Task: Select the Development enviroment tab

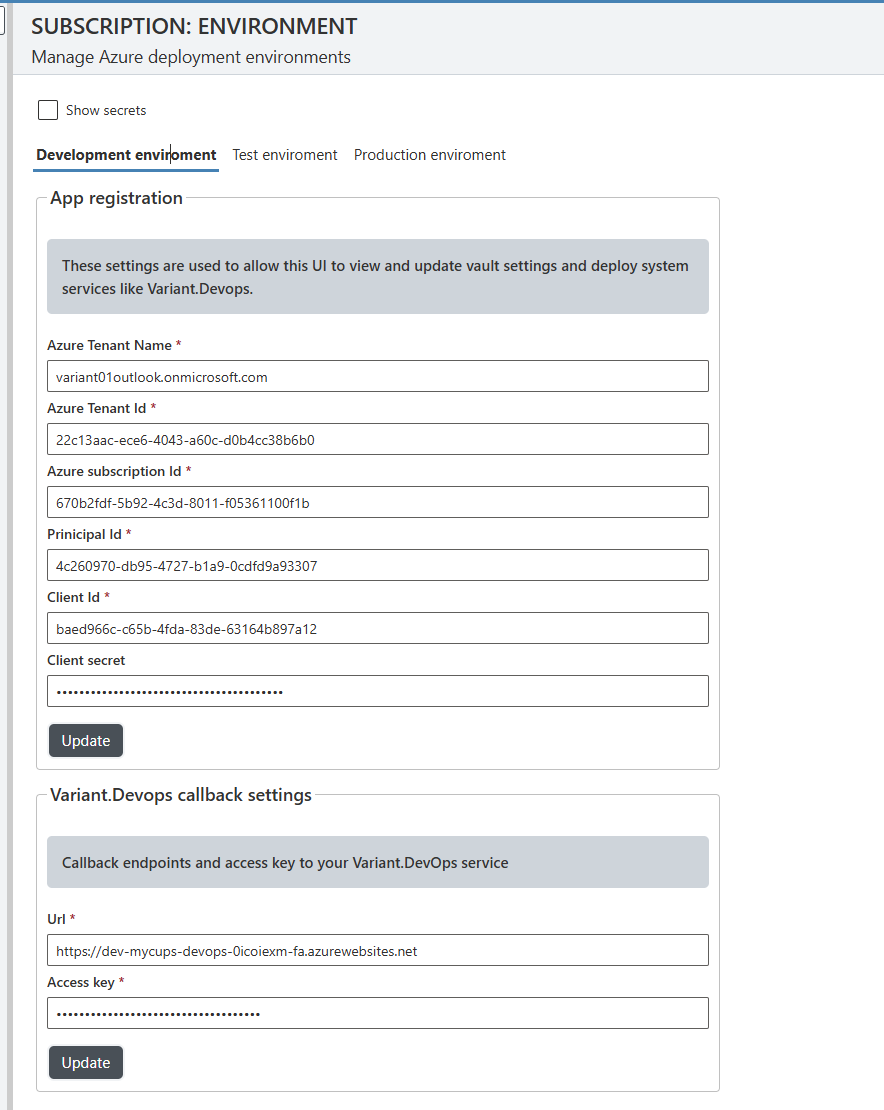Action: (126, 155)
